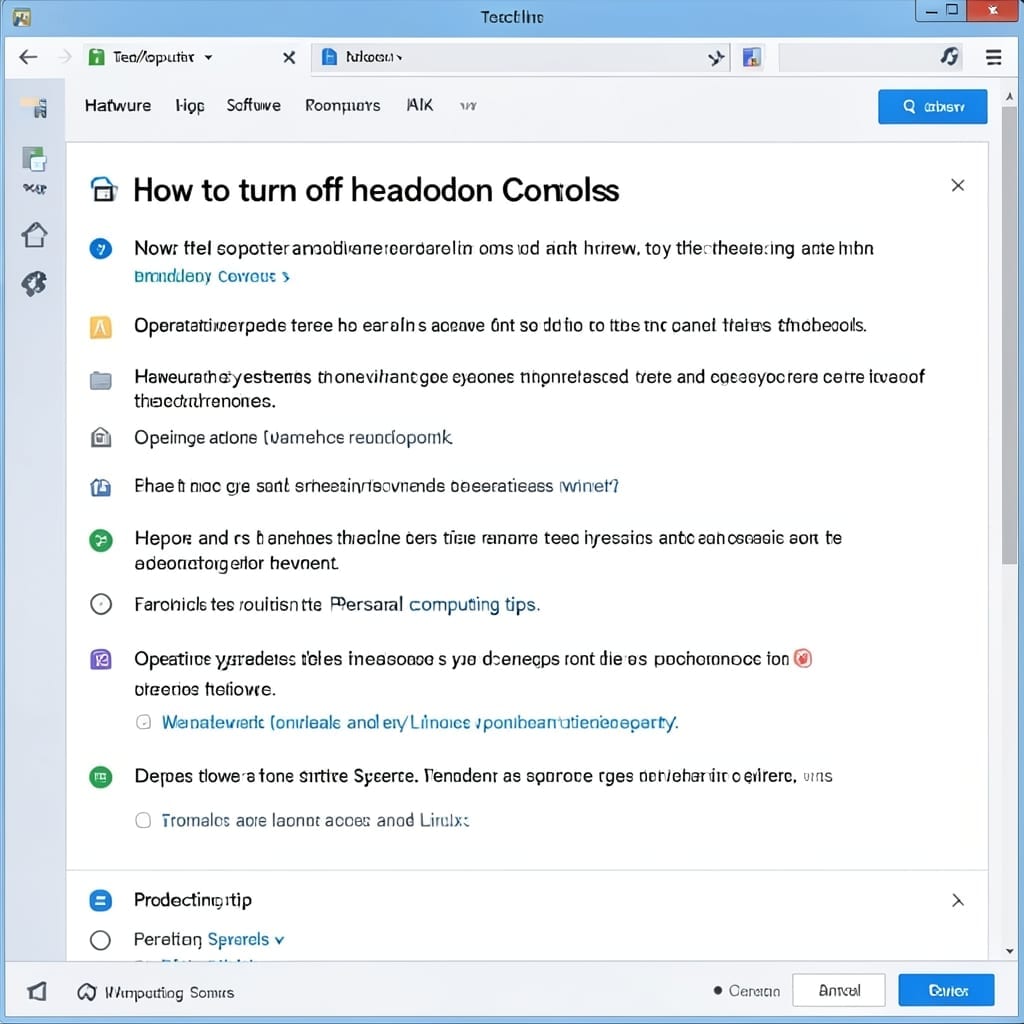Viewport: 1024px width, 1024px height.
Task: Click the blue button at bottom right
Action: point(946,991)
